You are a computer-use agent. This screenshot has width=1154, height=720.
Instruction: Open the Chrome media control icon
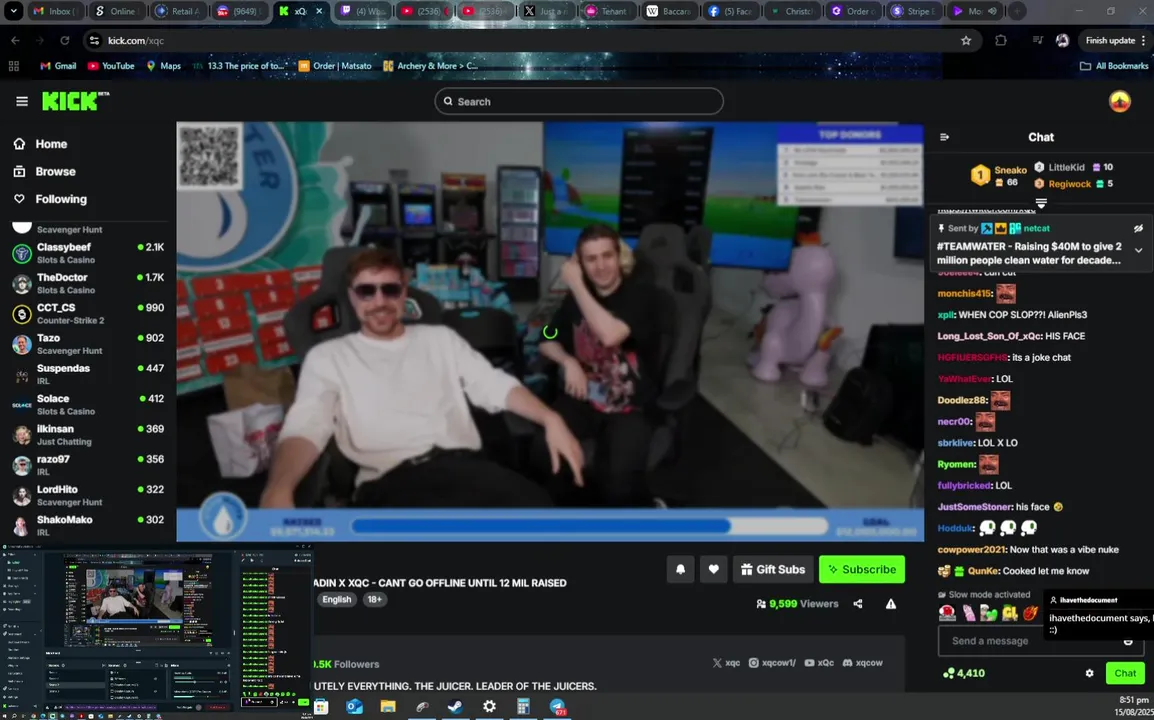click(x=1038, y=40)
